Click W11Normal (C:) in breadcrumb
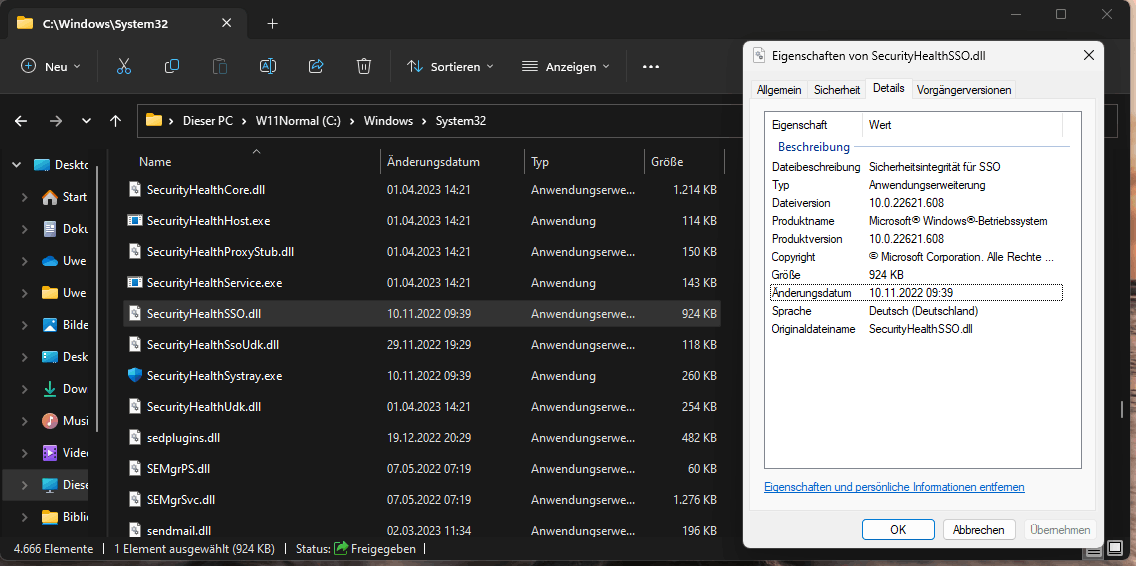The height and width of the screenshot is (566, 1136). 298,121
